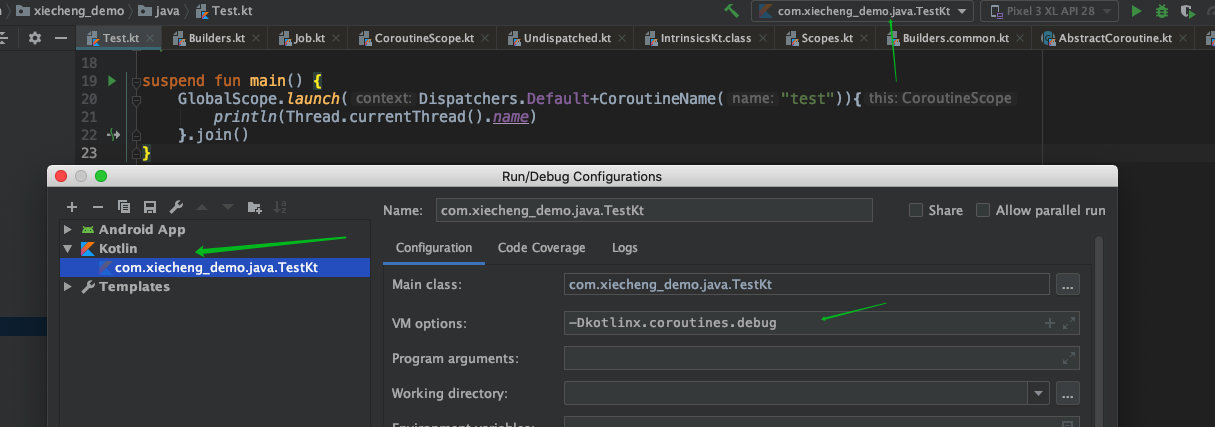Click the expand icon inside VM options field
Image resolution: width=1215 pixels, height=427 pixels.
1069,323
